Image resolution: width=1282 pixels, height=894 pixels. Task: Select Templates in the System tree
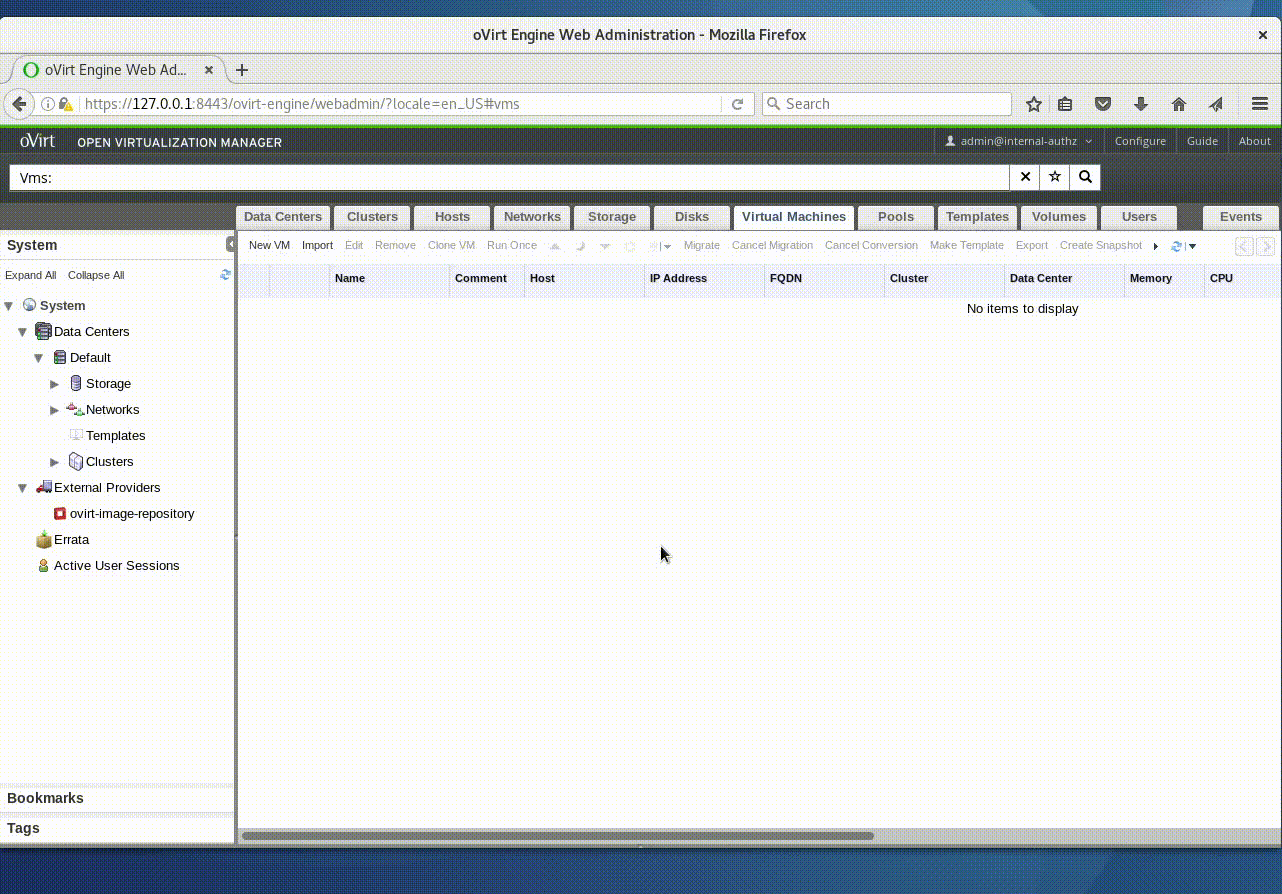click(x=115, y=436)
